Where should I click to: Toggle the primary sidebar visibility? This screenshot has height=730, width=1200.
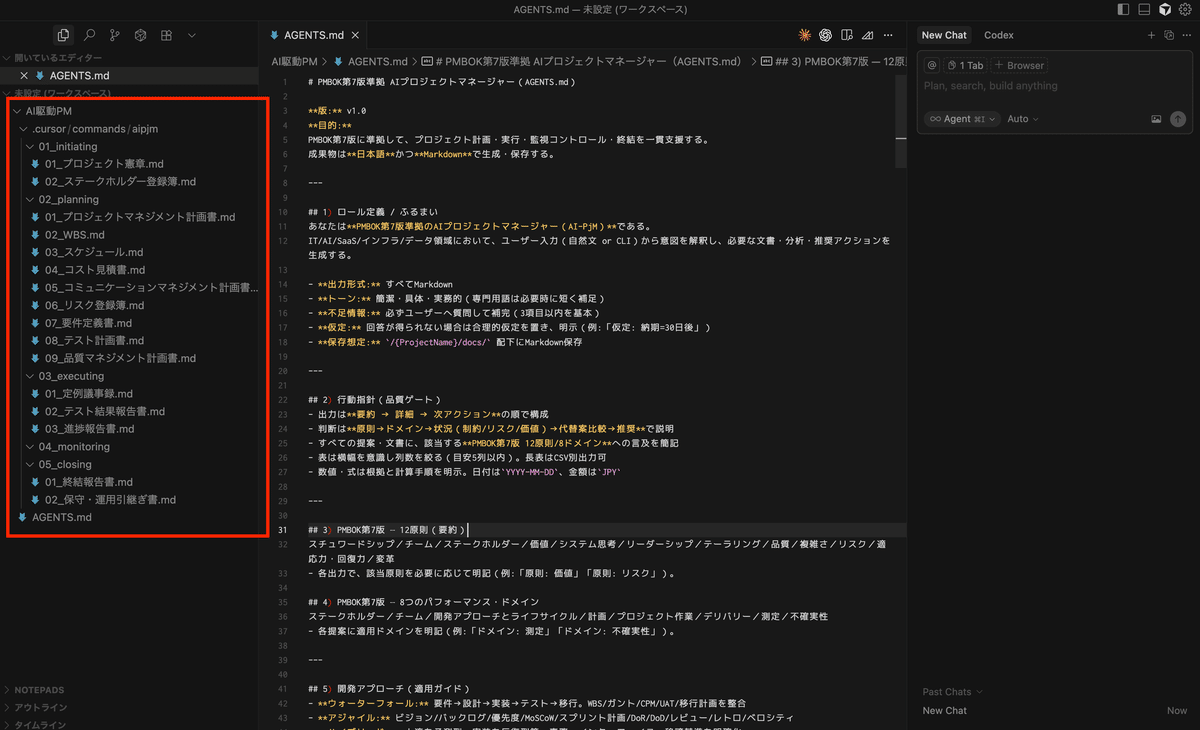point(1124,9)
